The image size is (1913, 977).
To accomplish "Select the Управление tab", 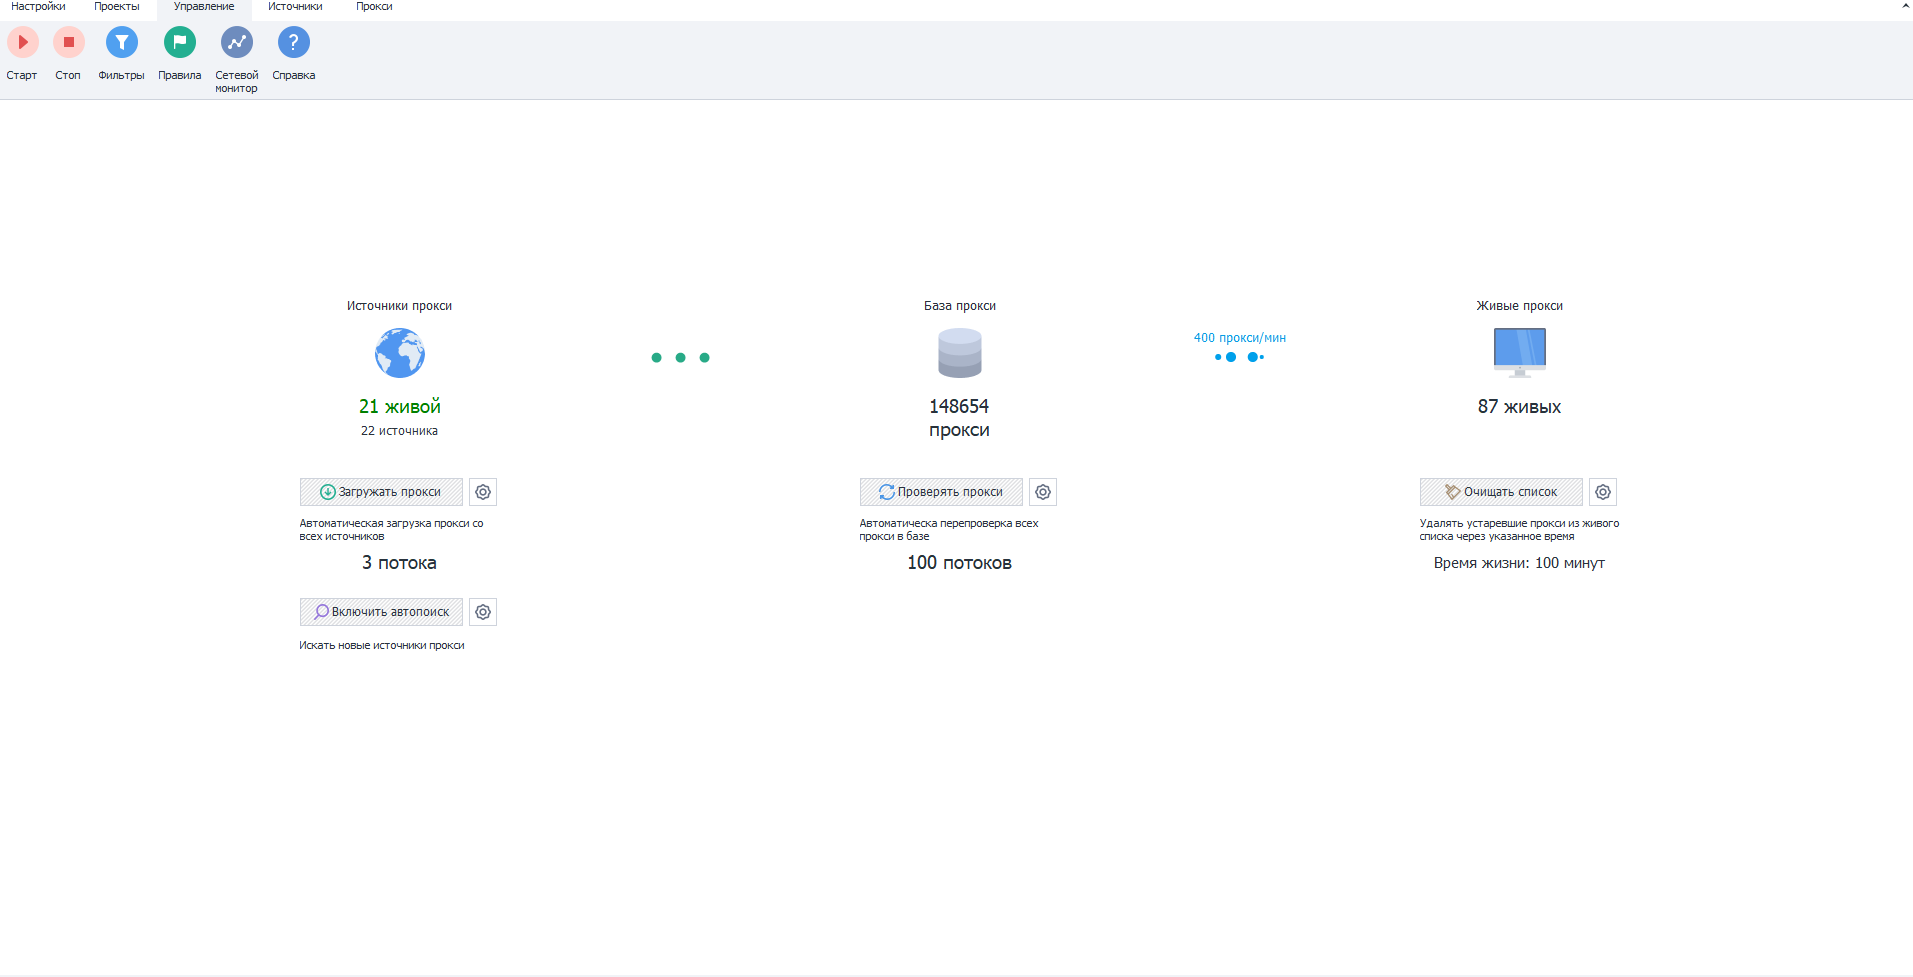I will click(204, 7).
